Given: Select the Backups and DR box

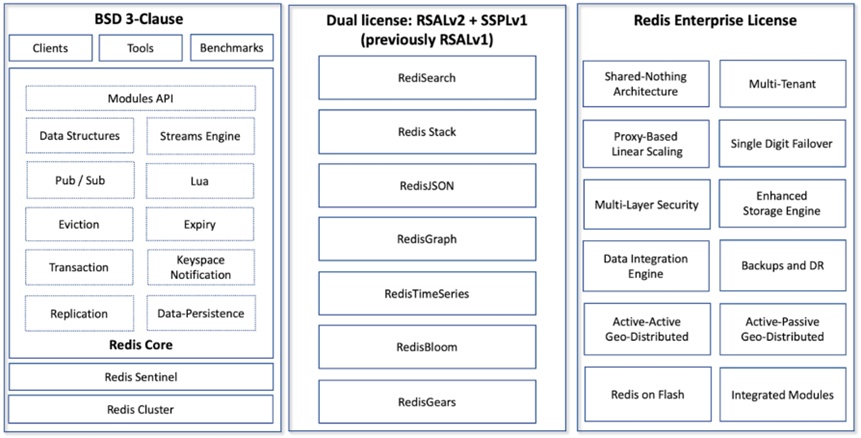Looking at the screenshot, I should point(782,266).
